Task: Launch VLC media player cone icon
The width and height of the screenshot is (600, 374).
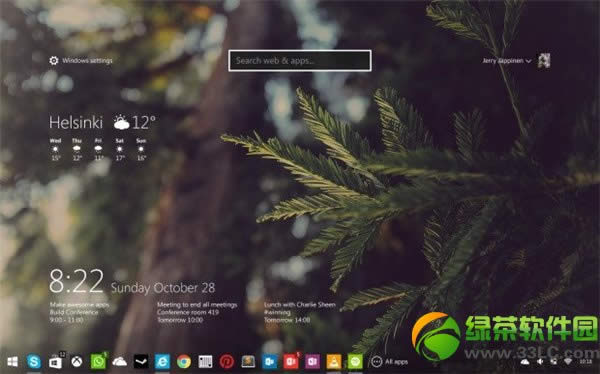Action: [x=334, y=361]
